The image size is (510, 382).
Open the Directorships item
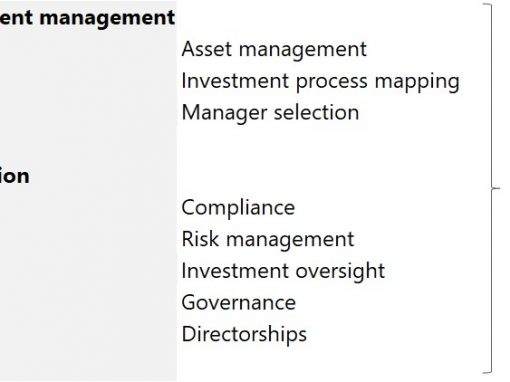[244, 334]
